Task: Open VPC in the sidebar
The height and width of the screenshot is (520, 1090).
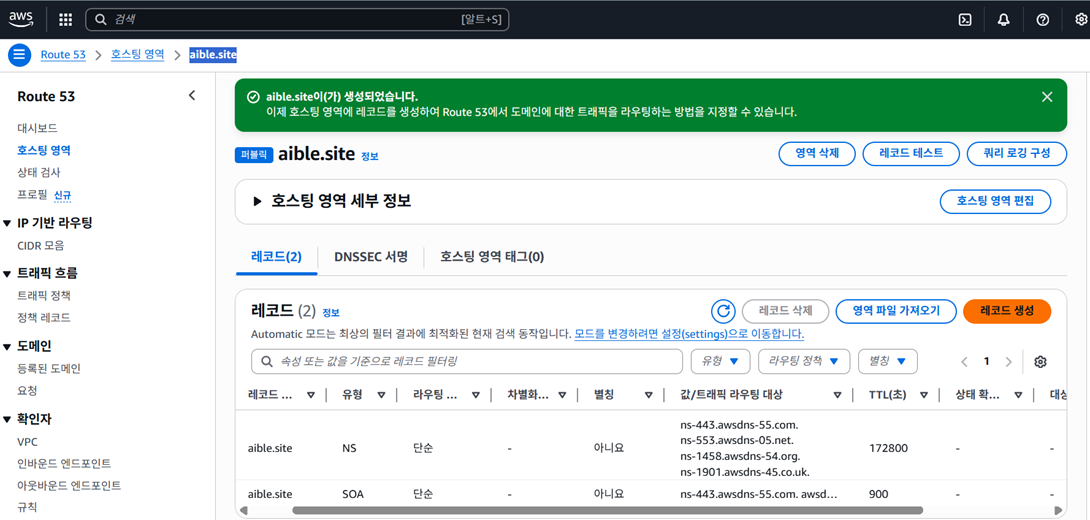Action: click(27, 442)
